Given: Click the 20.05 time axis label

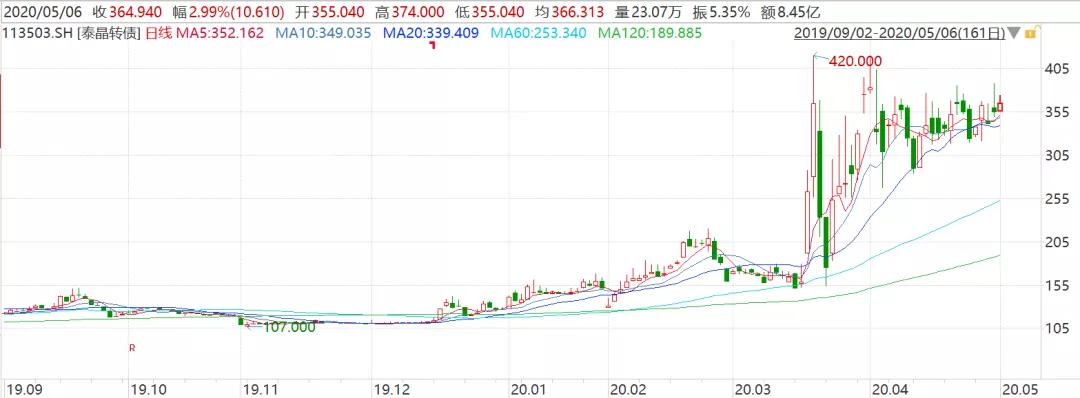Looking at the screenshot, I should tap(1021, 390).
